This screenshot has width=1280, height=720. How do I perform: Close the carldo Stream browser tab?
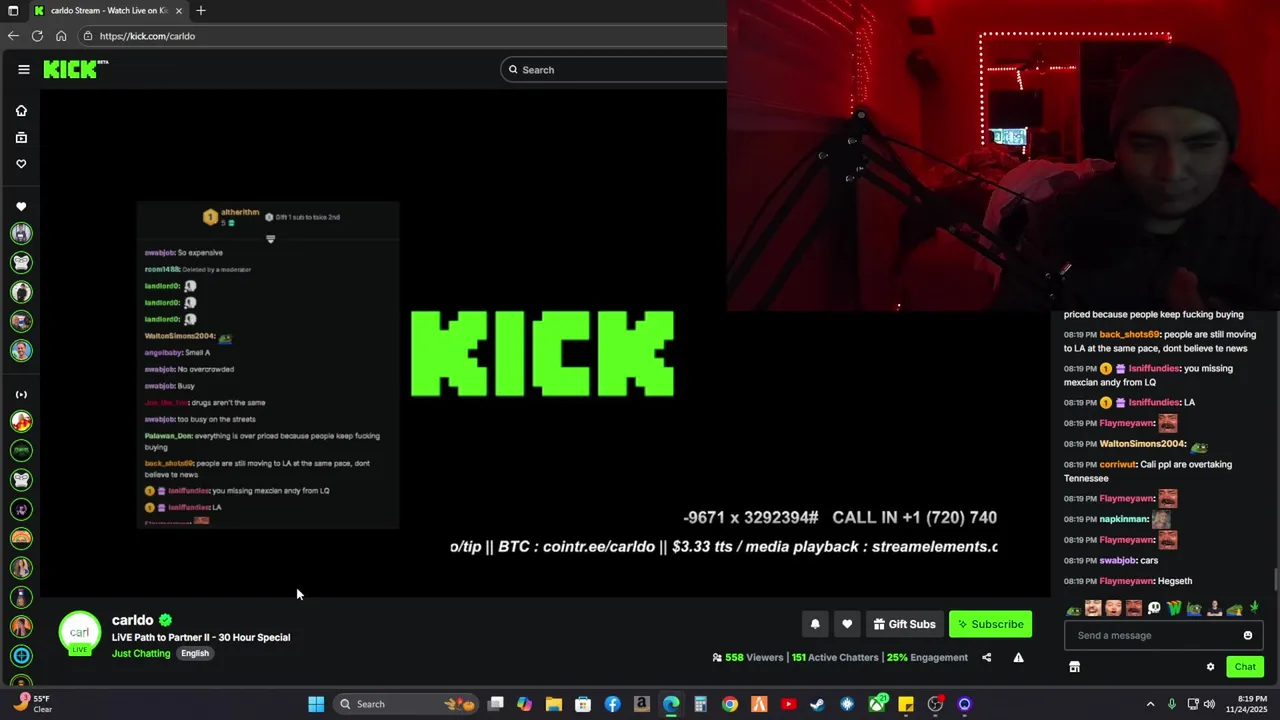tap(179, 10)
